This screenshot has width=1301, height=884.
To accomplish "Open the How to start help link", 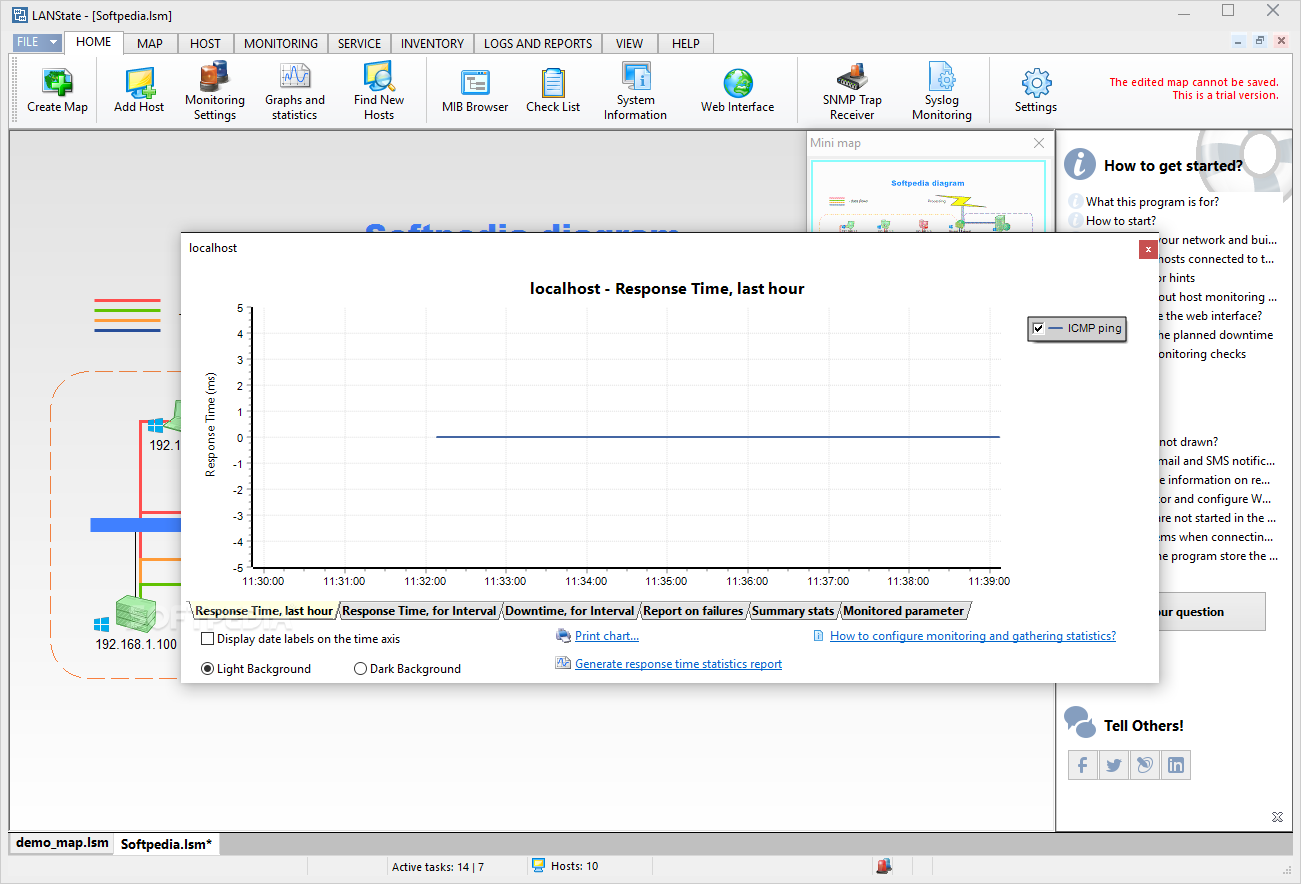I will pyautogui.click(x=1121, y=220).
